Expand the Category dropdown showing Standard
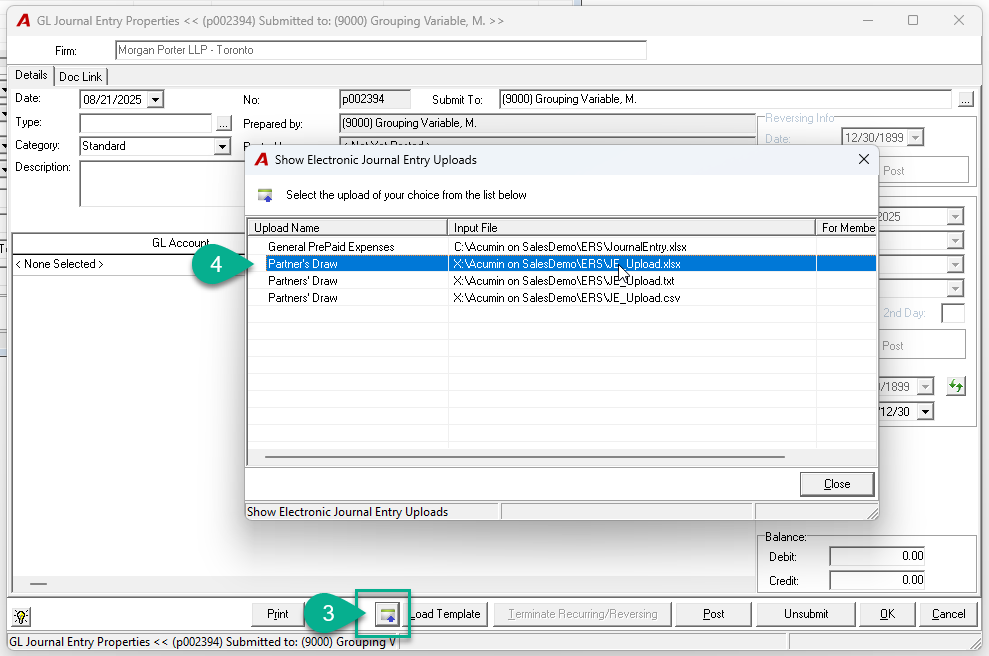The height and width of the screenshot is (656, 989). click(222, 146)
